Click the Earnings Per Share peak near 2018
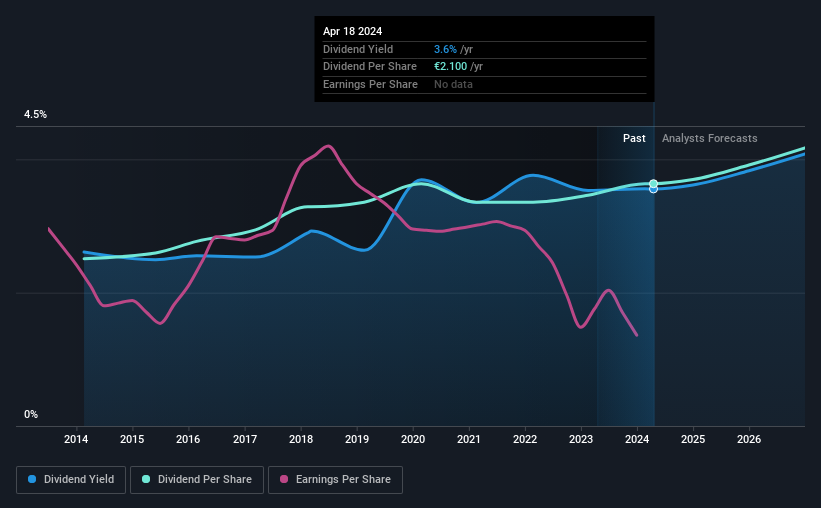The width and height of the screenshot is (821, 508). [328, 146]
